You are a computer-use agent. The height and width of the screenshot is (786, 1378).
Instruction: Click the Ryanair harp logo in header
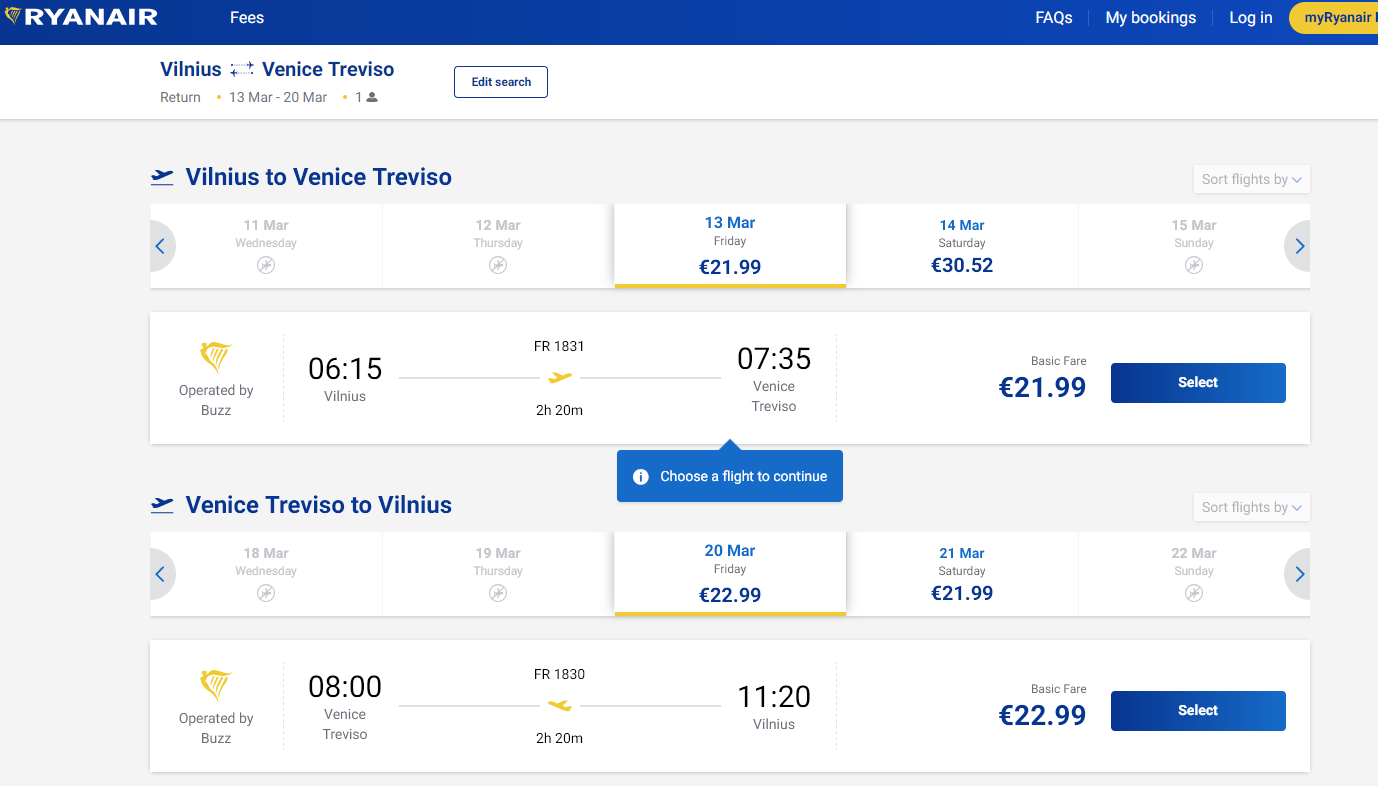(14, 17)
